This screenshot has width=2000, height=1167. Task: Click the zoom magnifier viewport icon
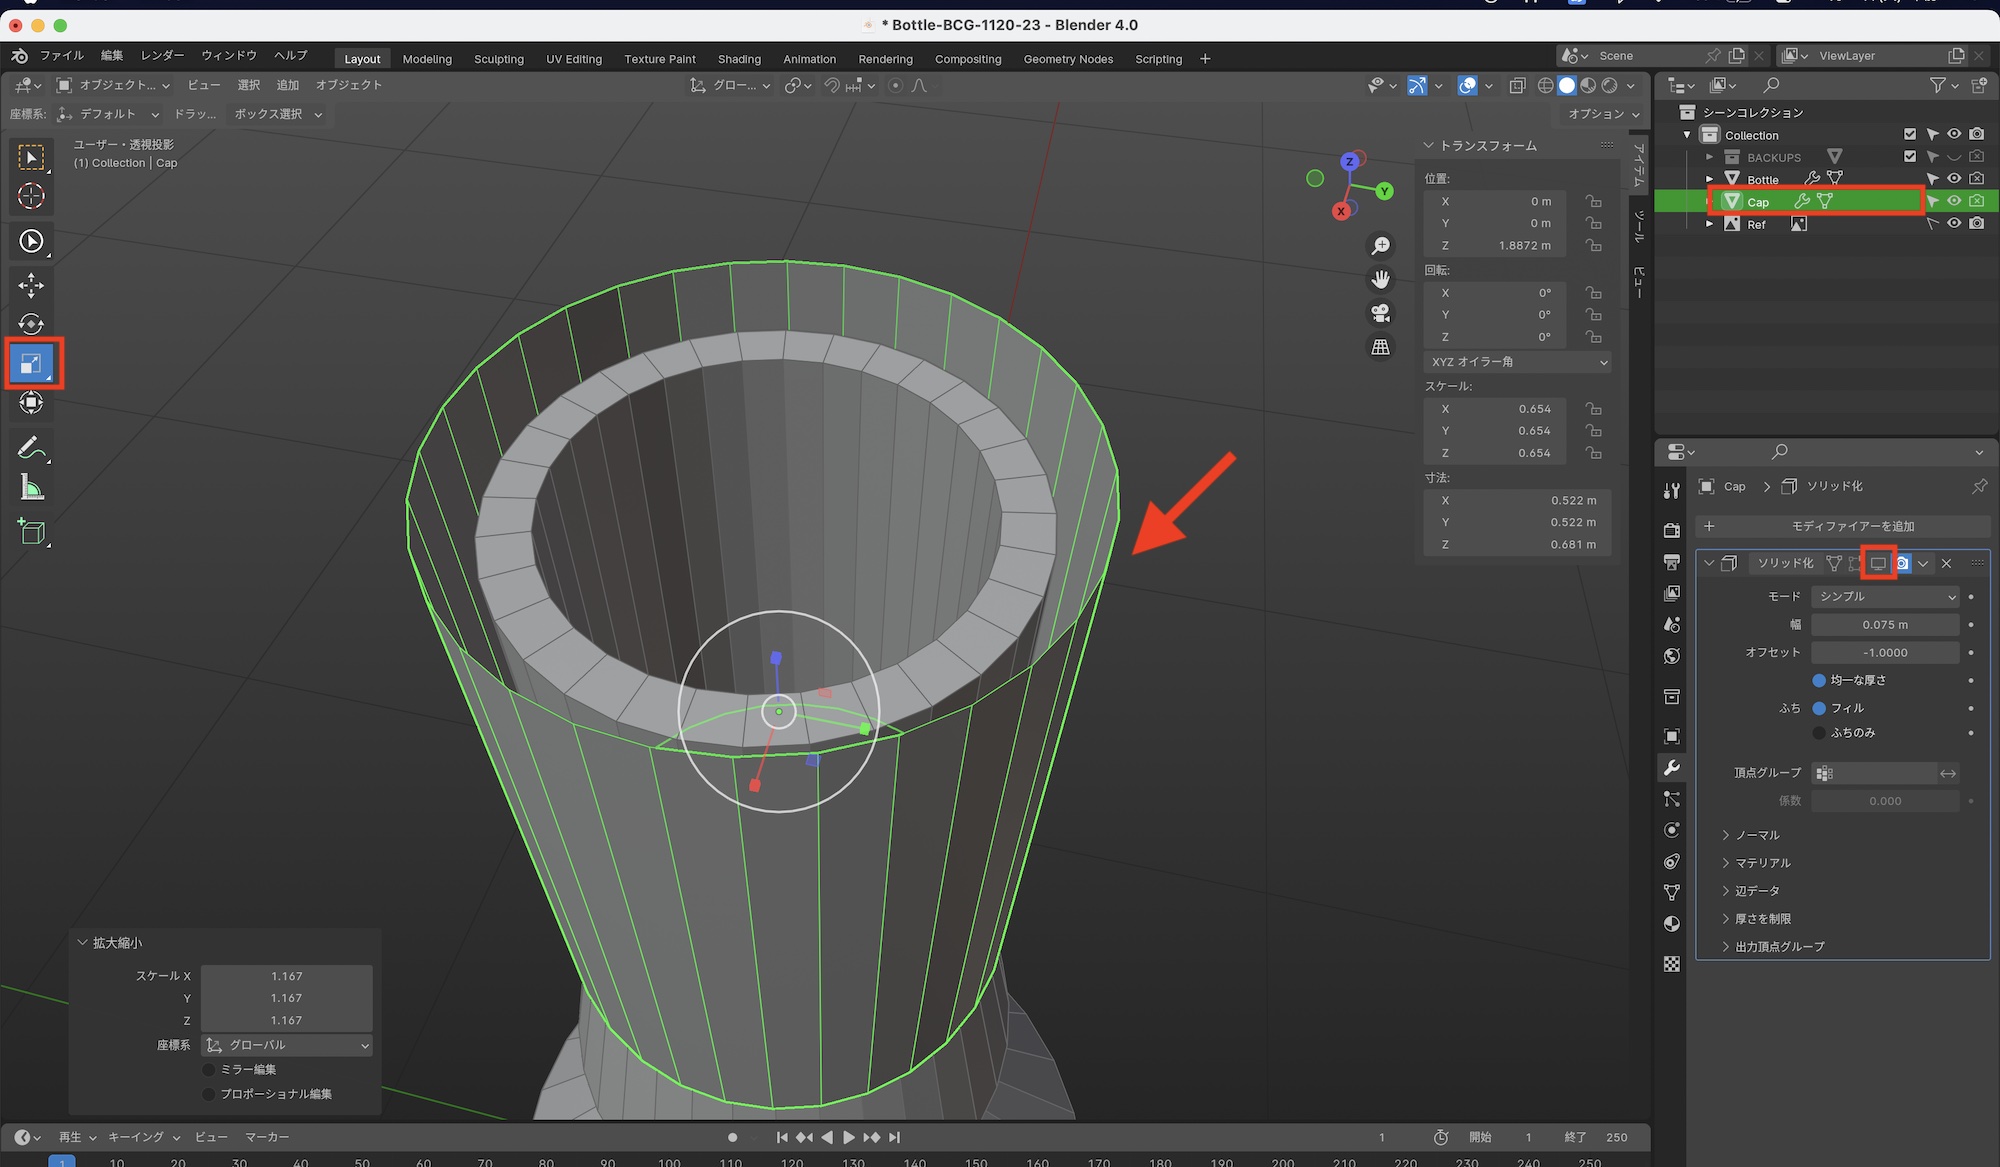point(1380,246)
